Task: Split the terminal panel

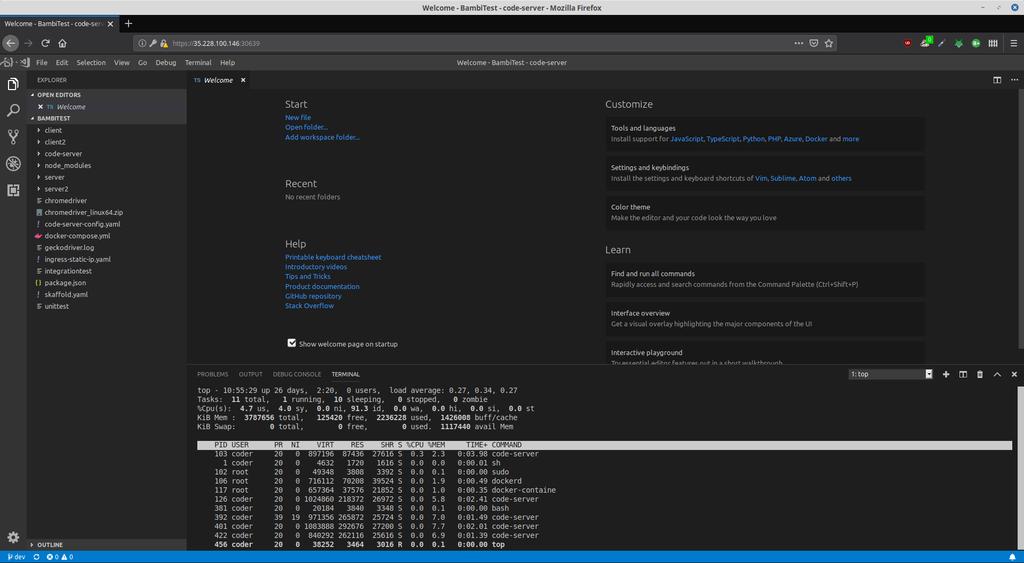Action: point(963,374)
